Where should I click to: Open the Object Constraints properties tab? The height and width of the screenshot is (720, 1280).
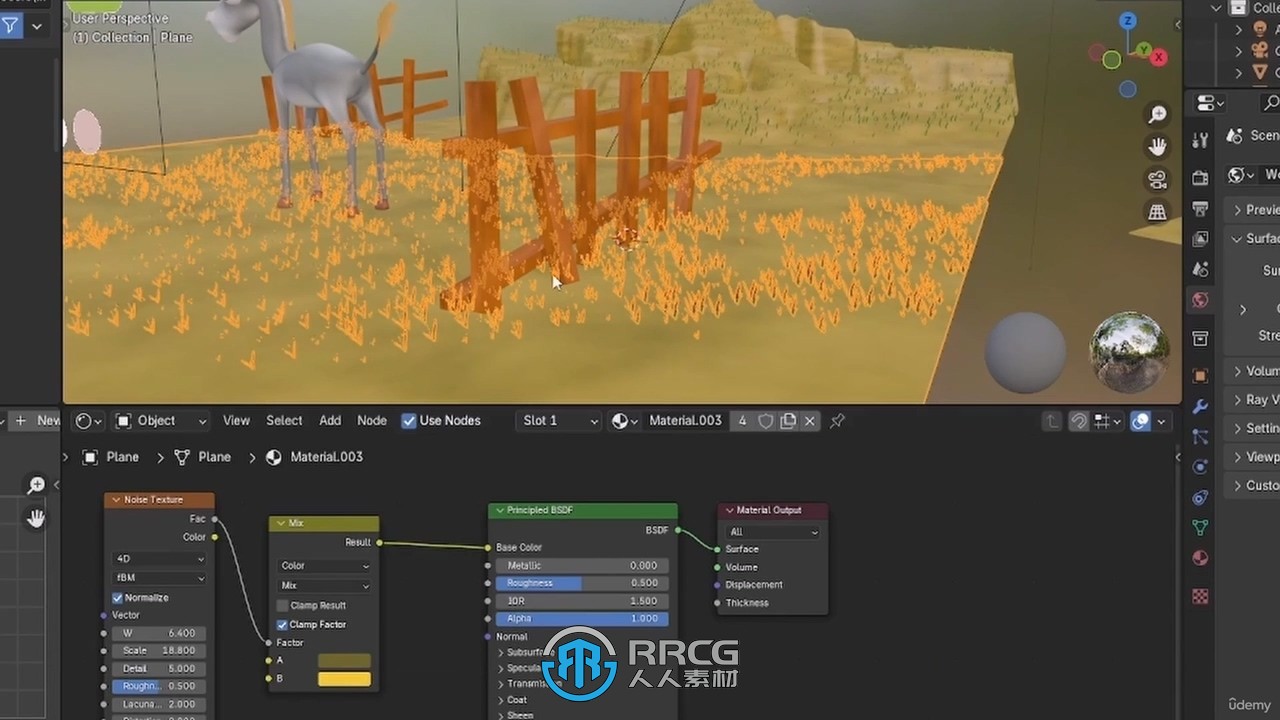pyautogui.click(x=1201, y=497)
